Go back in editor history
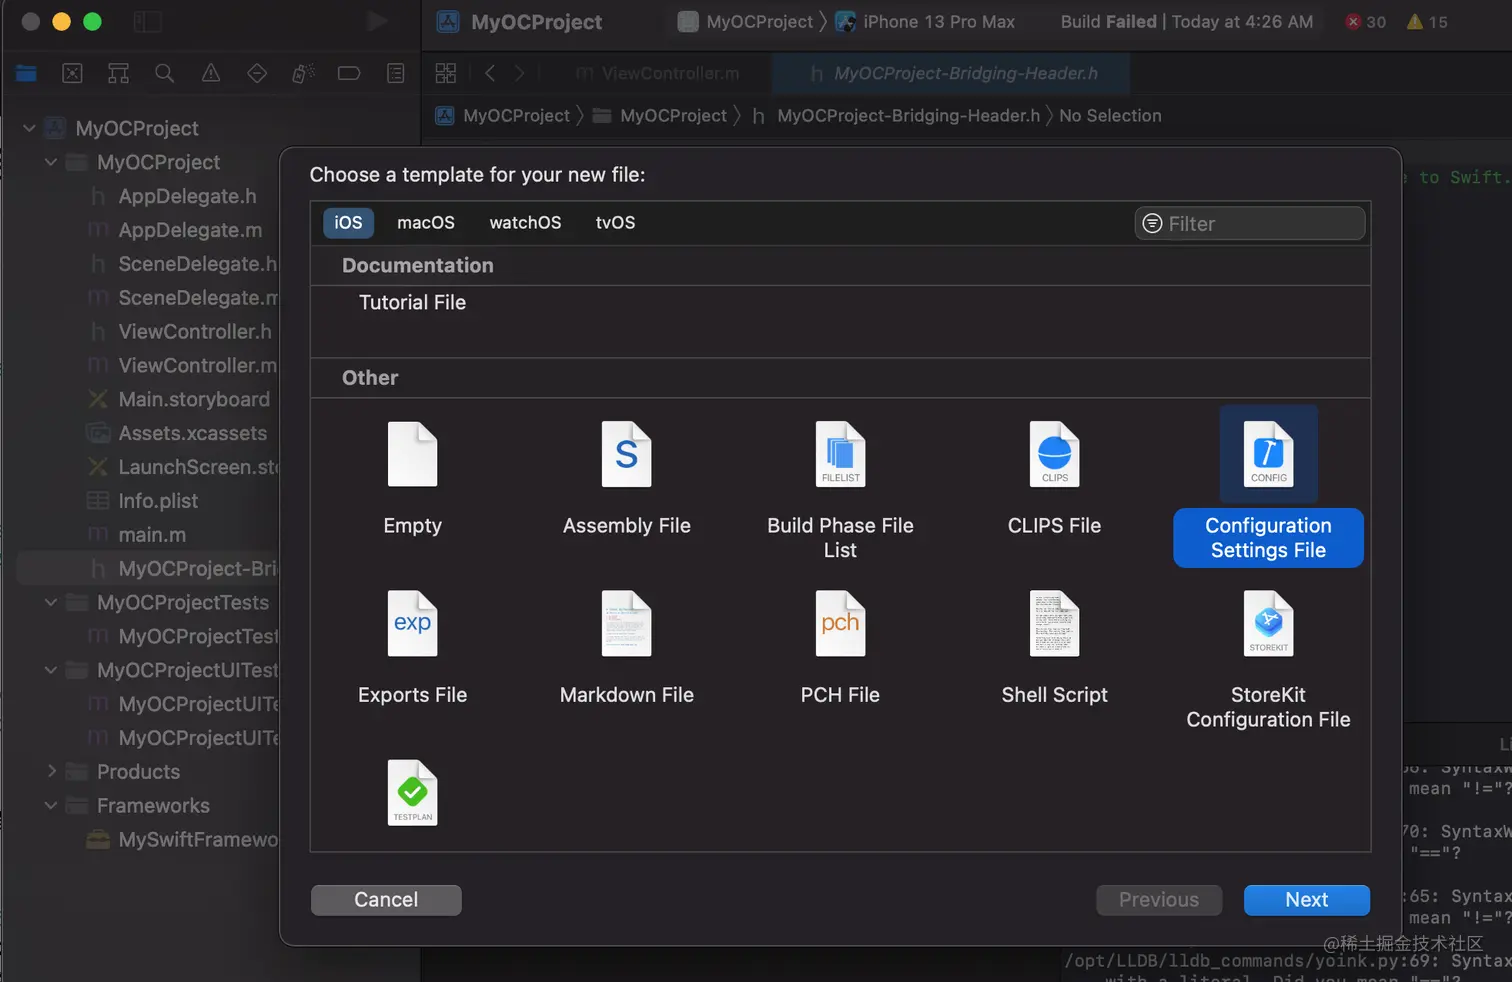The height and width of the screenshot is (982, 1512). pos(490,73)
